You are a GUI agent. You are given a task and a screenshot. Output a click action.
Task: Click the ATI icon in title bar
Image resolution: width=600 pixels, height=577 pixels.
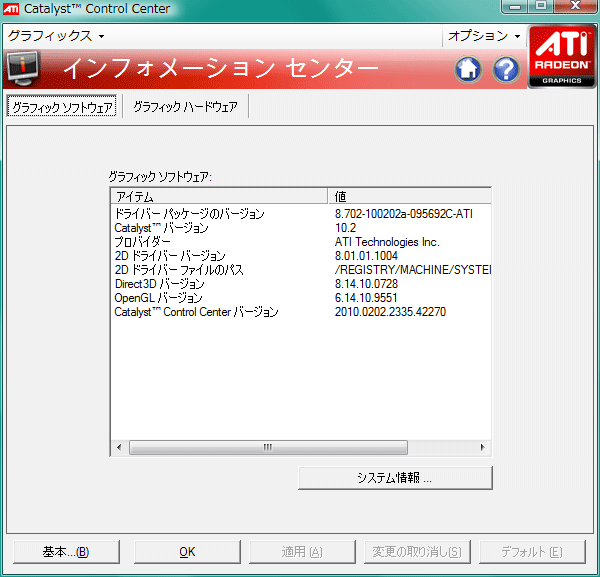click(x=11, y=8)
